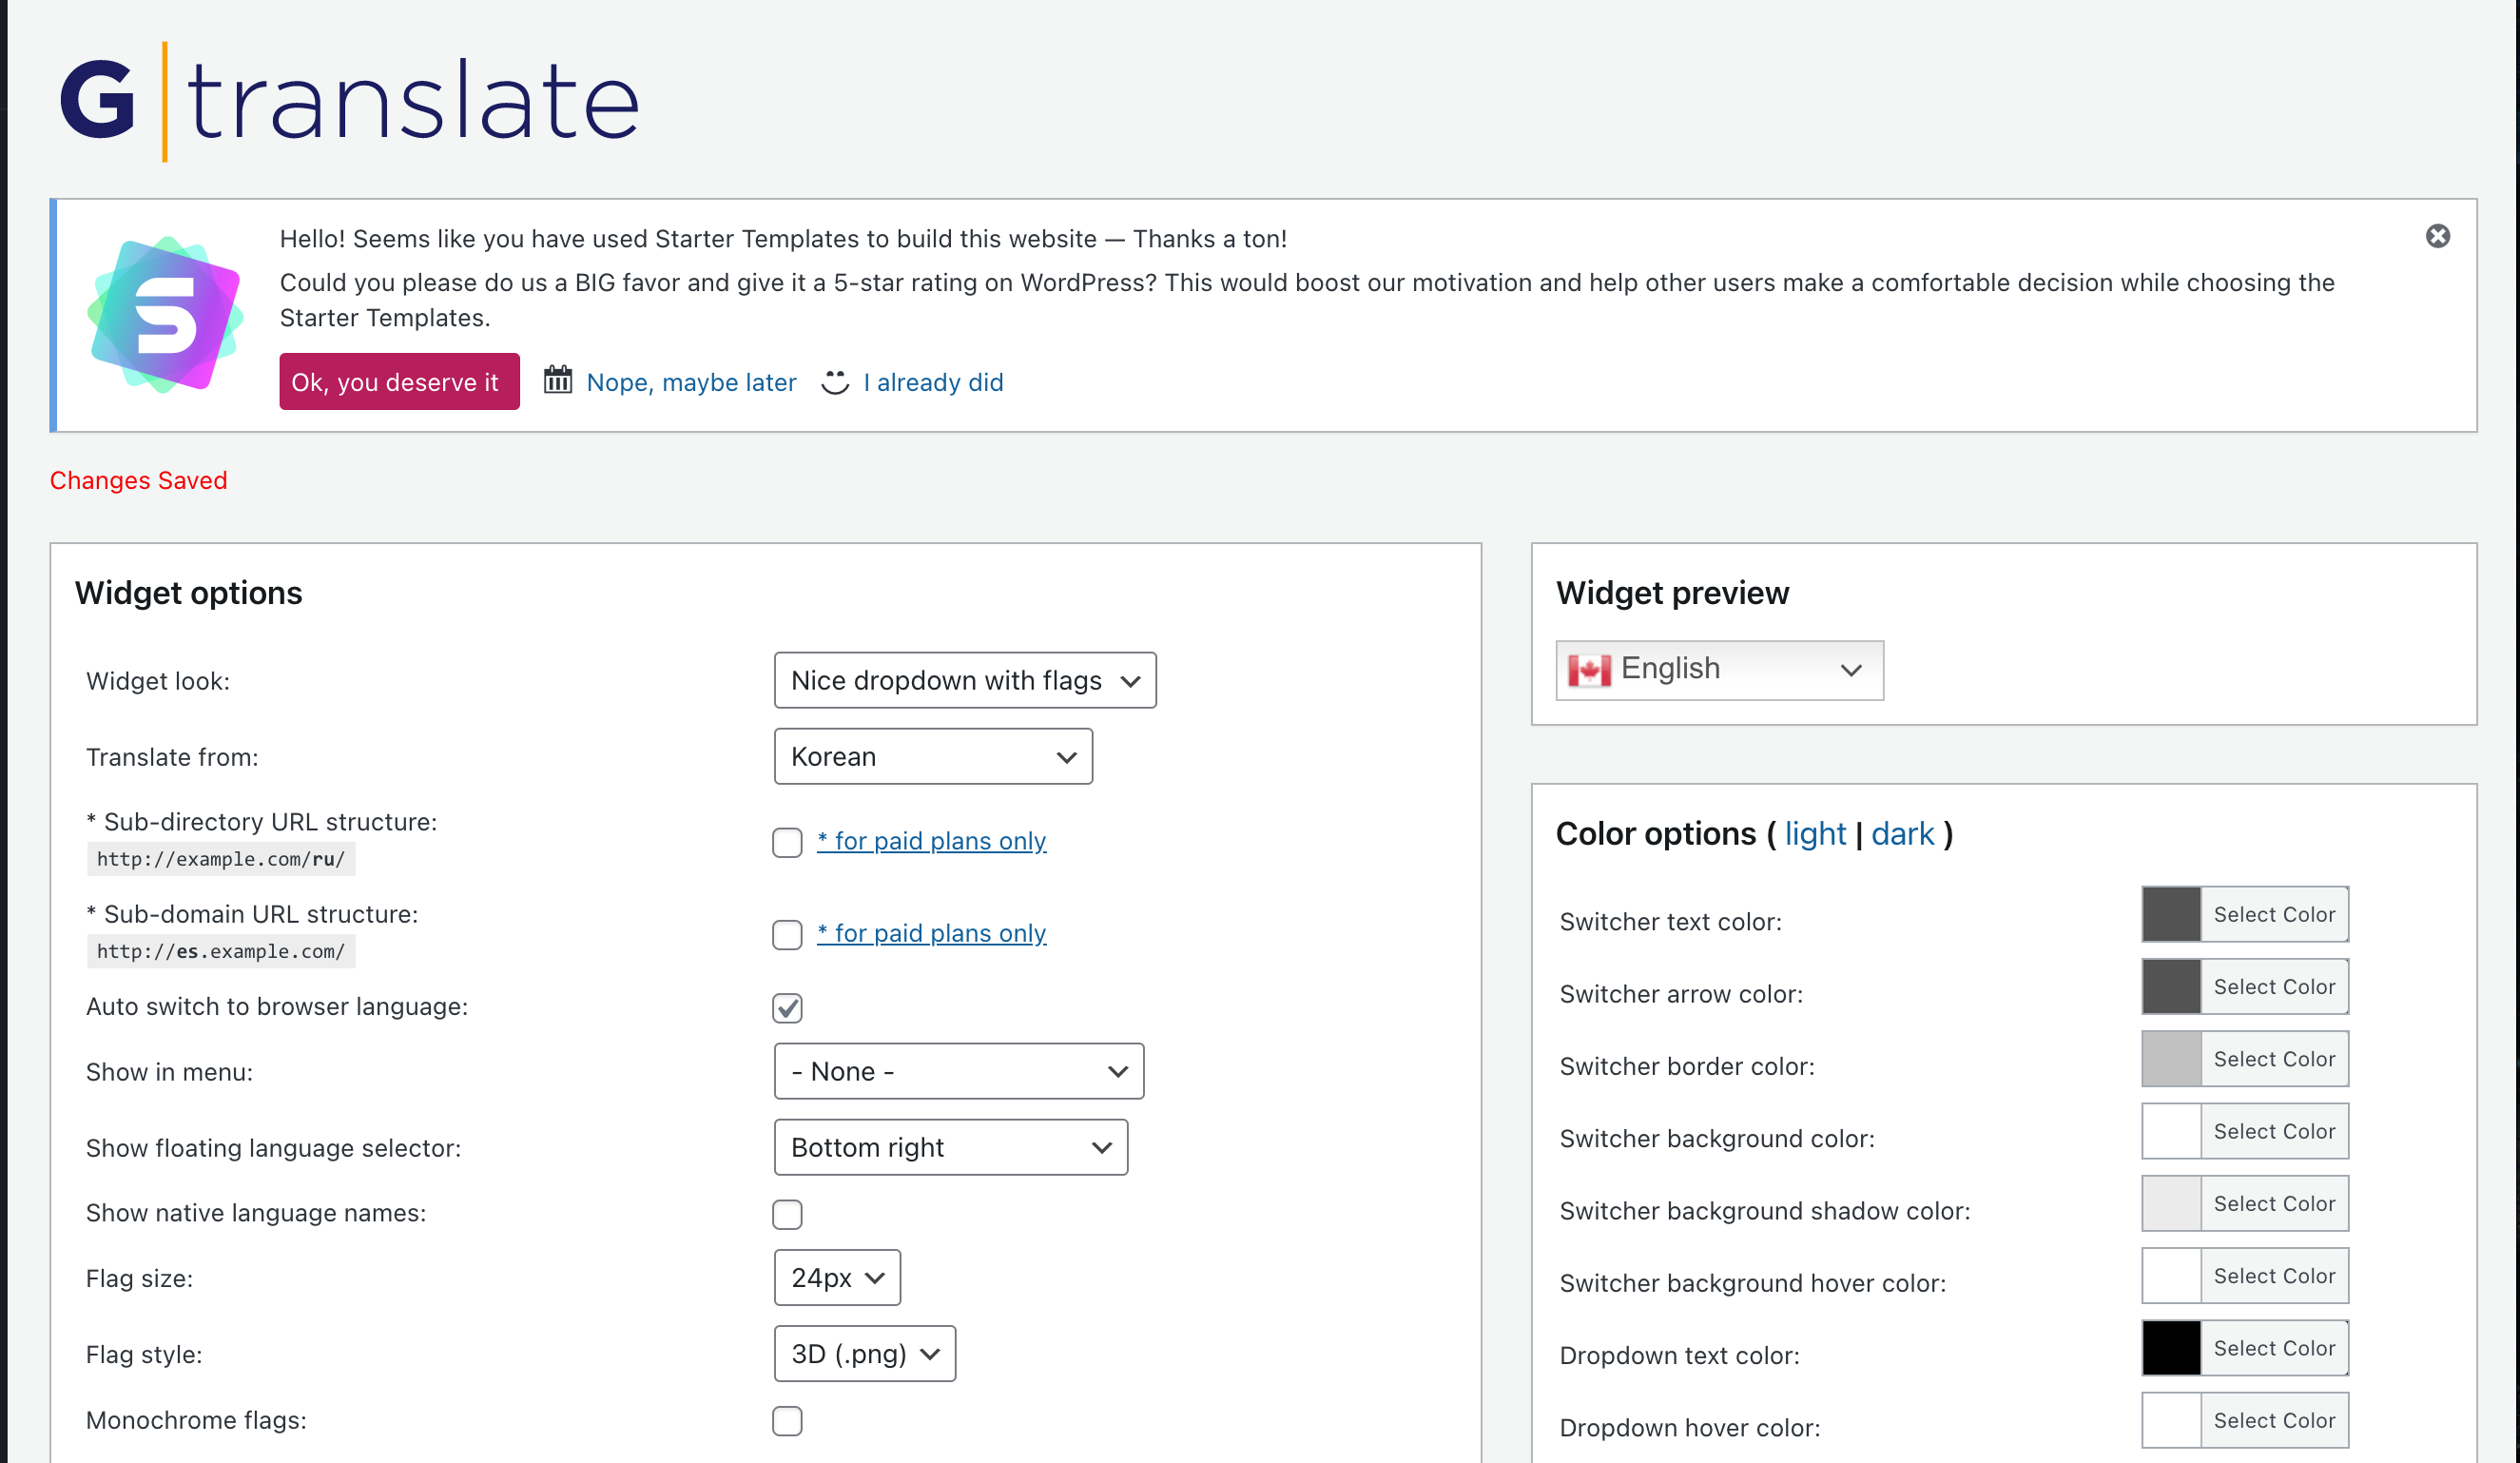Switch color options to light preset

click(x=1814, y=833)
